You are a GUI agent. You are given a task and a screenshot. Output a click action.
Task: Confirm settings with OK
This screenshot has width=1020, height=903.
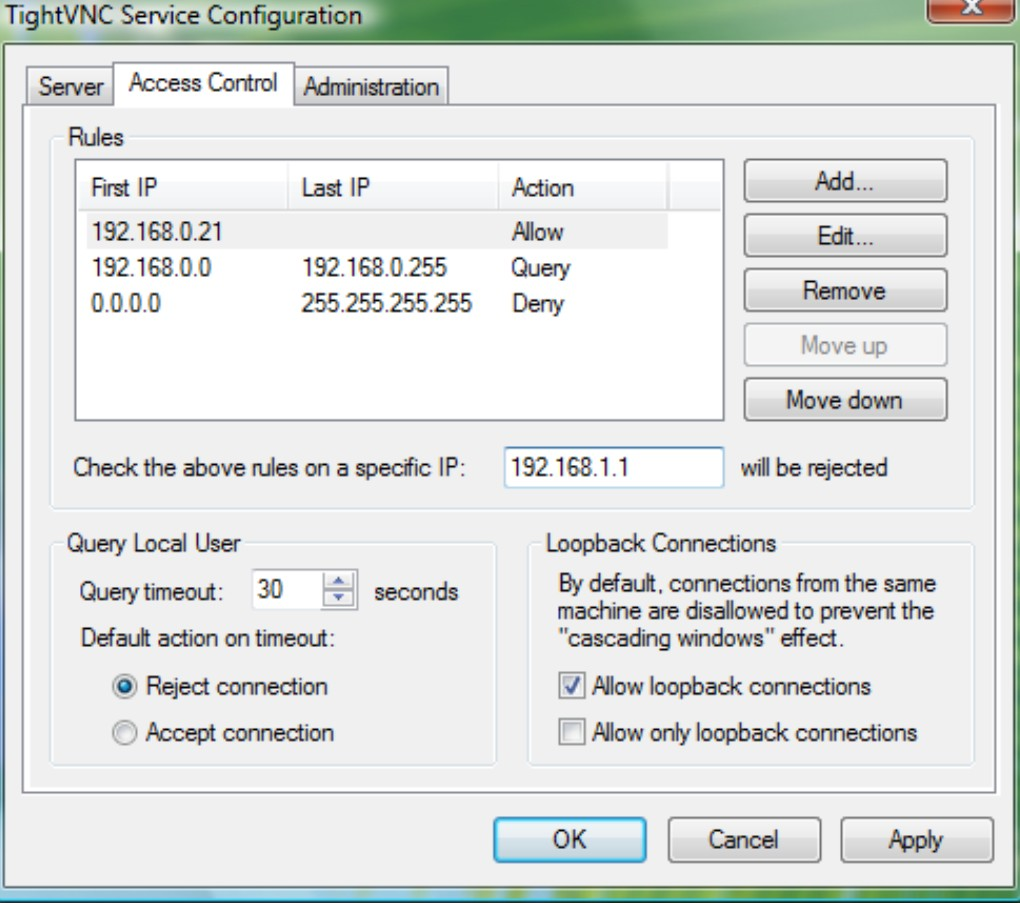tap(569, 839)
